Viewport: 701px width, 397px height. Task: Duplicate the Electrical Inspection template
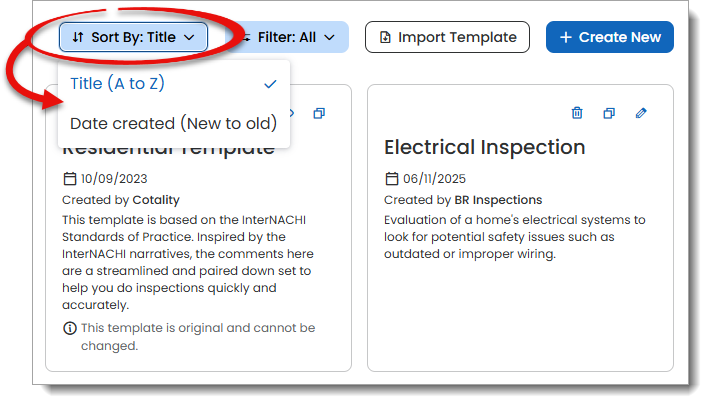point(609,113)
